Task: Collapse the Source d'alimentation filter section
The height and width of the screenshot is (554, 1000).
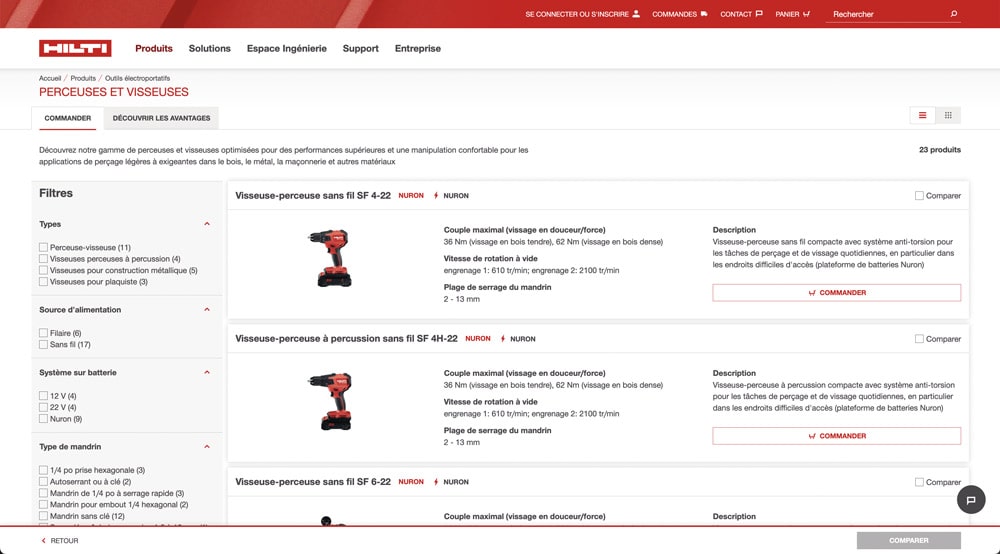Action: 207,310
